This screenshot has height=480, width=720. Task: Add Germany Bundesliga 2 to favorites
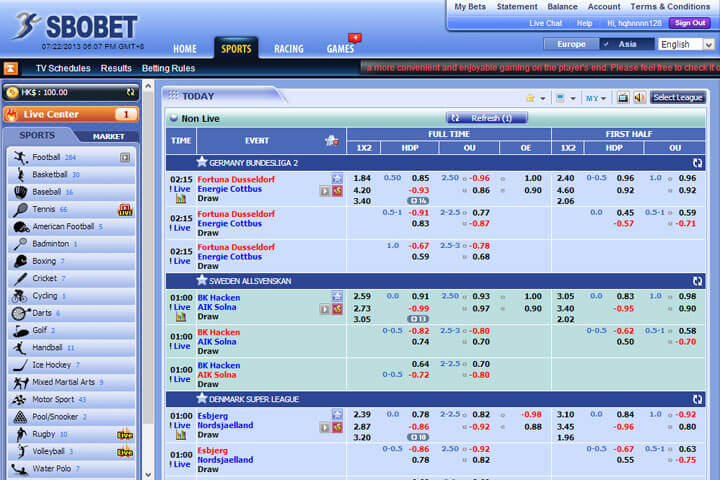(x=201, y=162)
